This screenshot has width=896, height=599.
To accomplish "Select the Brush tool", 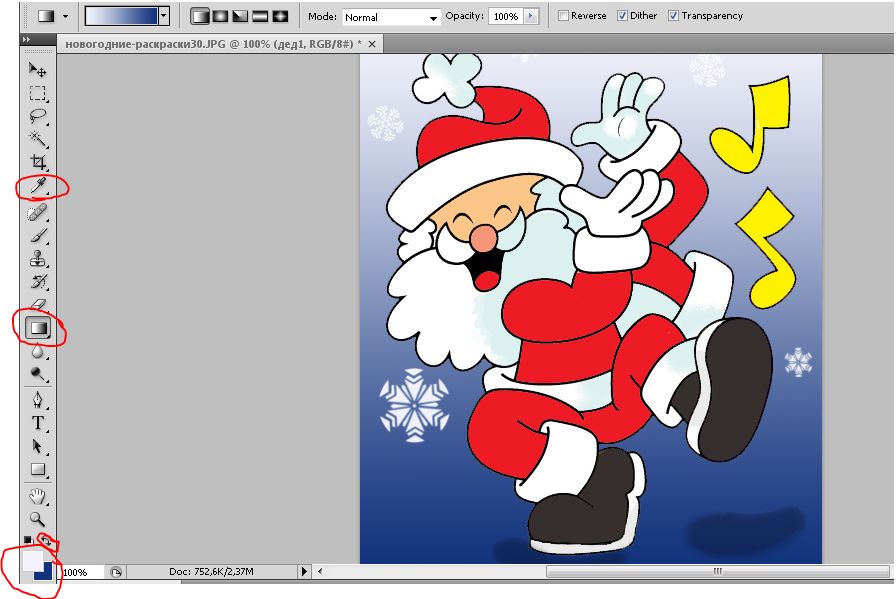I will [x=38, y=236].
